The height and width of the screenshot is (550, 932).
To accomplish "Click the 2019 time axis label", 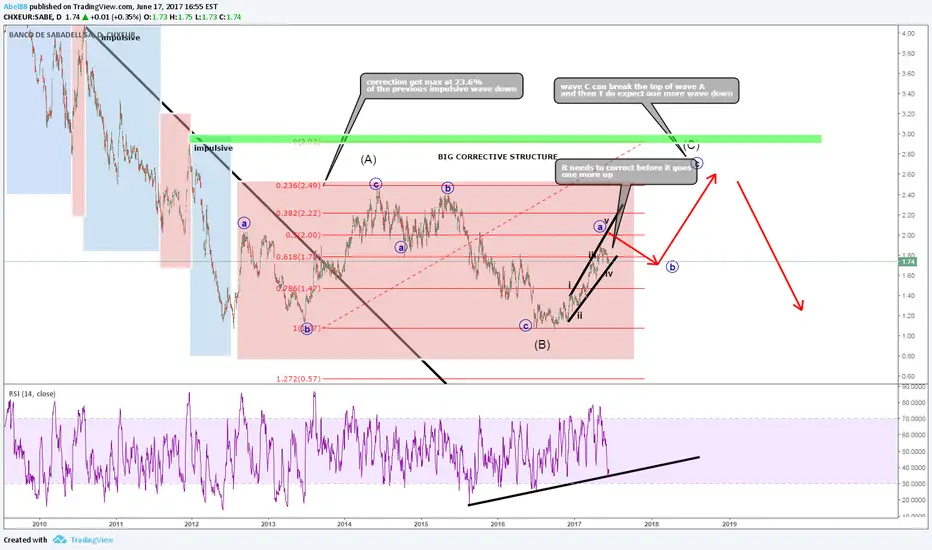I will pos(729,524).
